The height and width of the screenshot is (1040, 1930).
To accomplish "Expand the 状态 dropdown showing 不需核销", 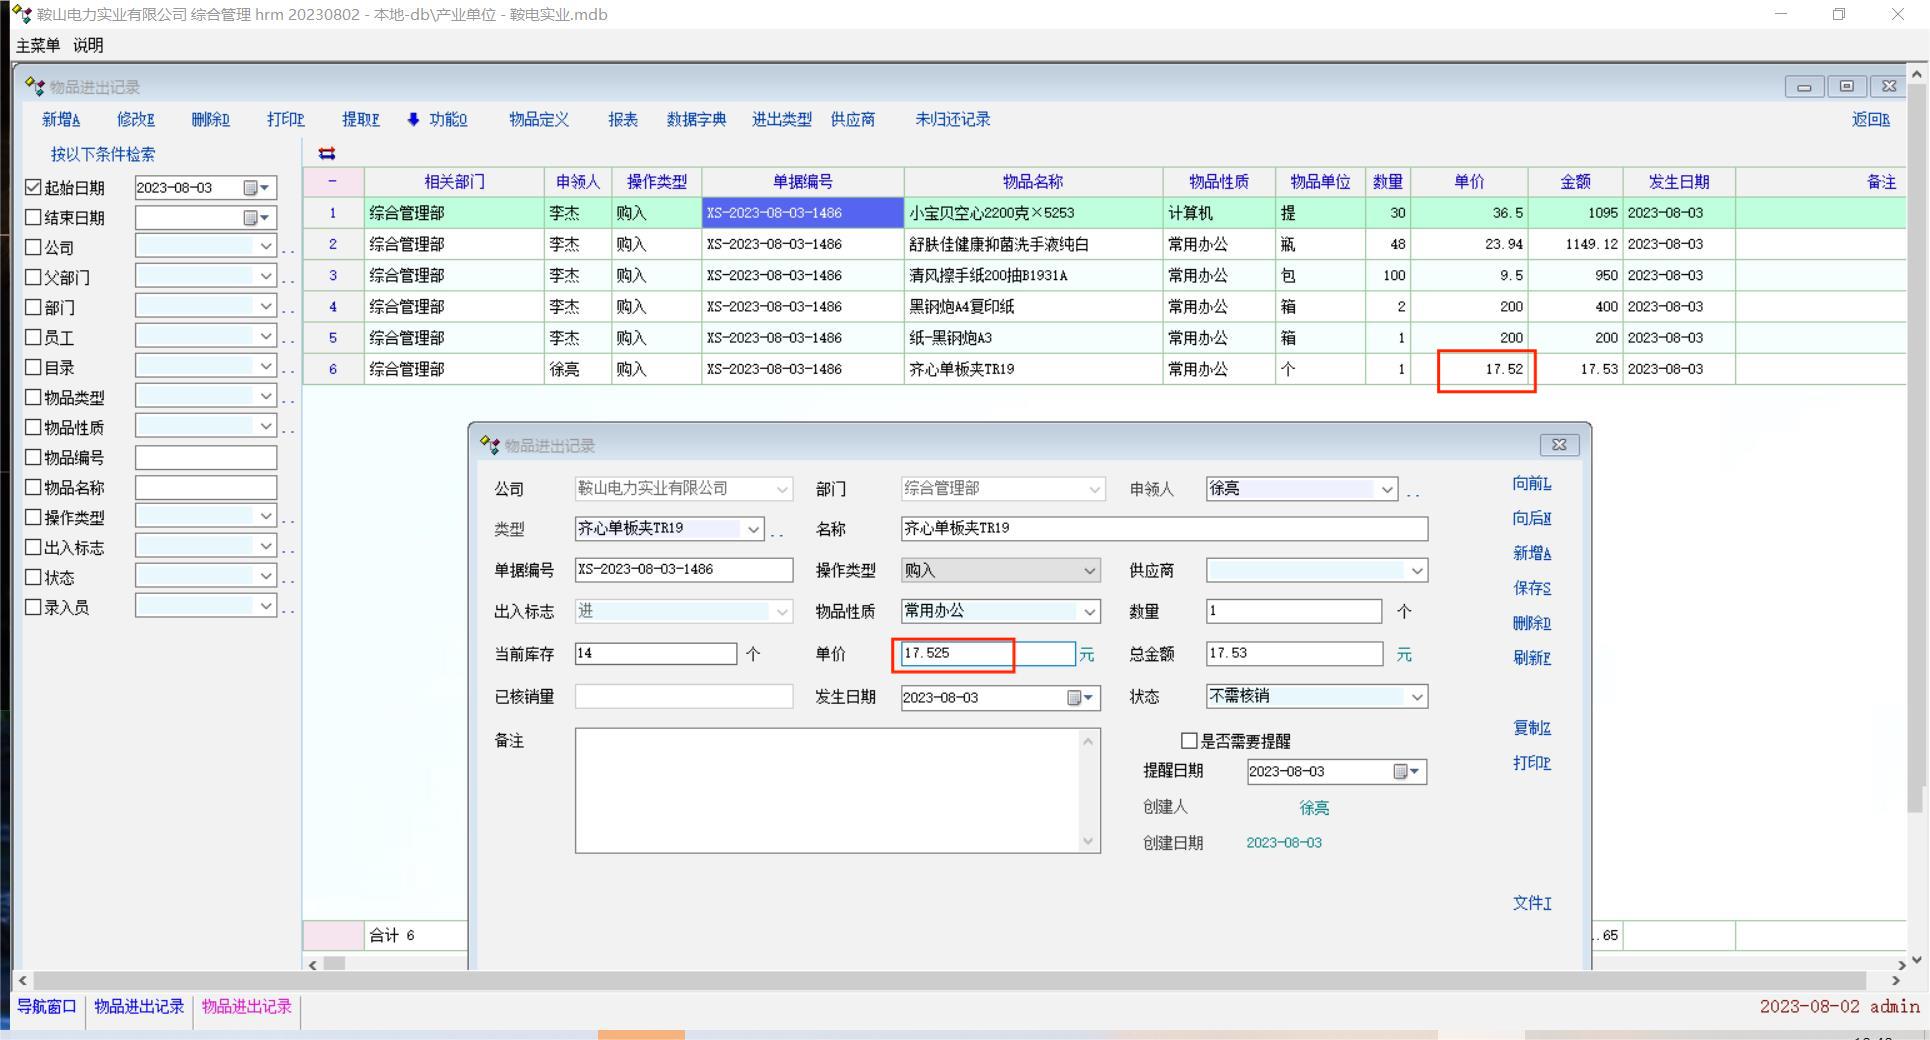I will [x=1416, y=697].
